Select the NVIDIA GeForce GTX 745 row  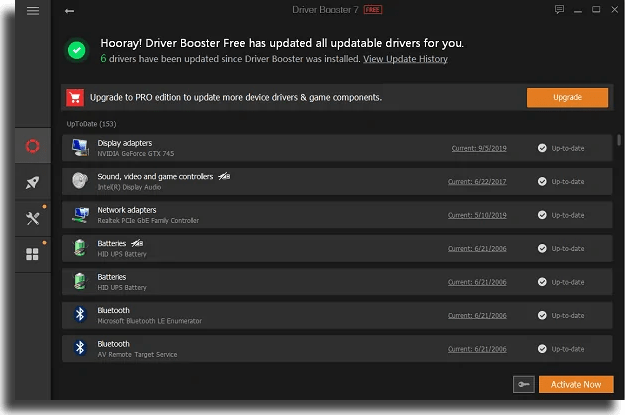pyautogui.click(x=337, y=148)
